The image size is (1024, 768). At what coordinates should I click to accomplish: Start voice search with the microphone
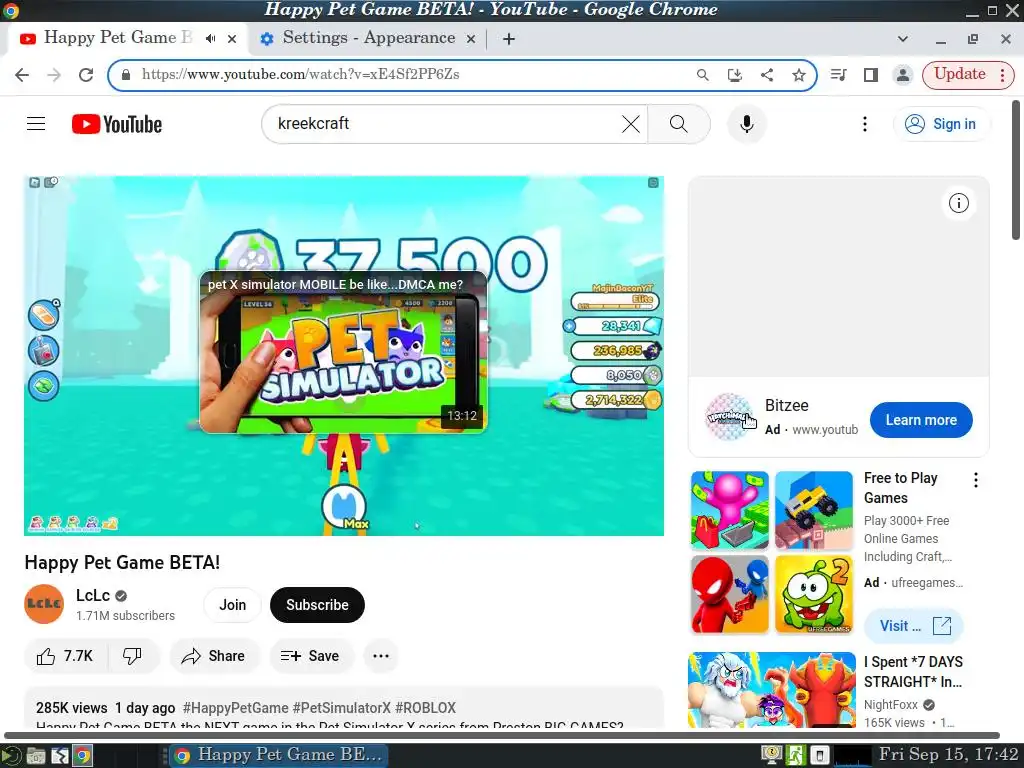746,124
